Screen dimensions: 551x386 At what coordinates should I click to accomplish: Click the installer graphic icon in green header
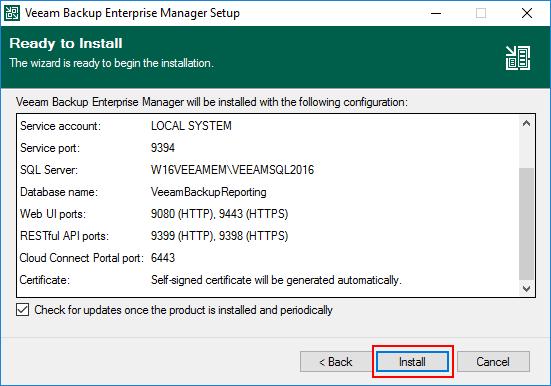point(518,58)
